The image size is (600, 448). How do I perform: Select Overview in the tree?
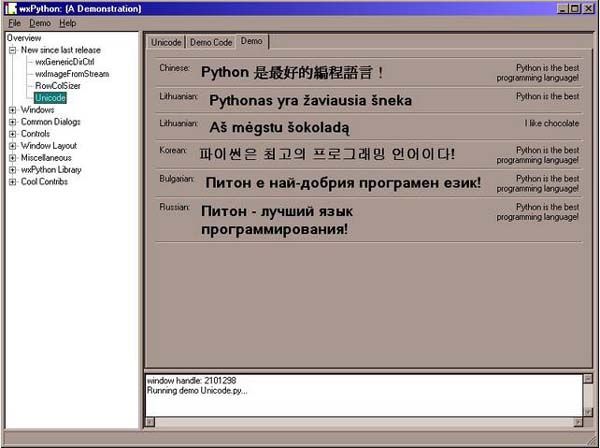24,38
